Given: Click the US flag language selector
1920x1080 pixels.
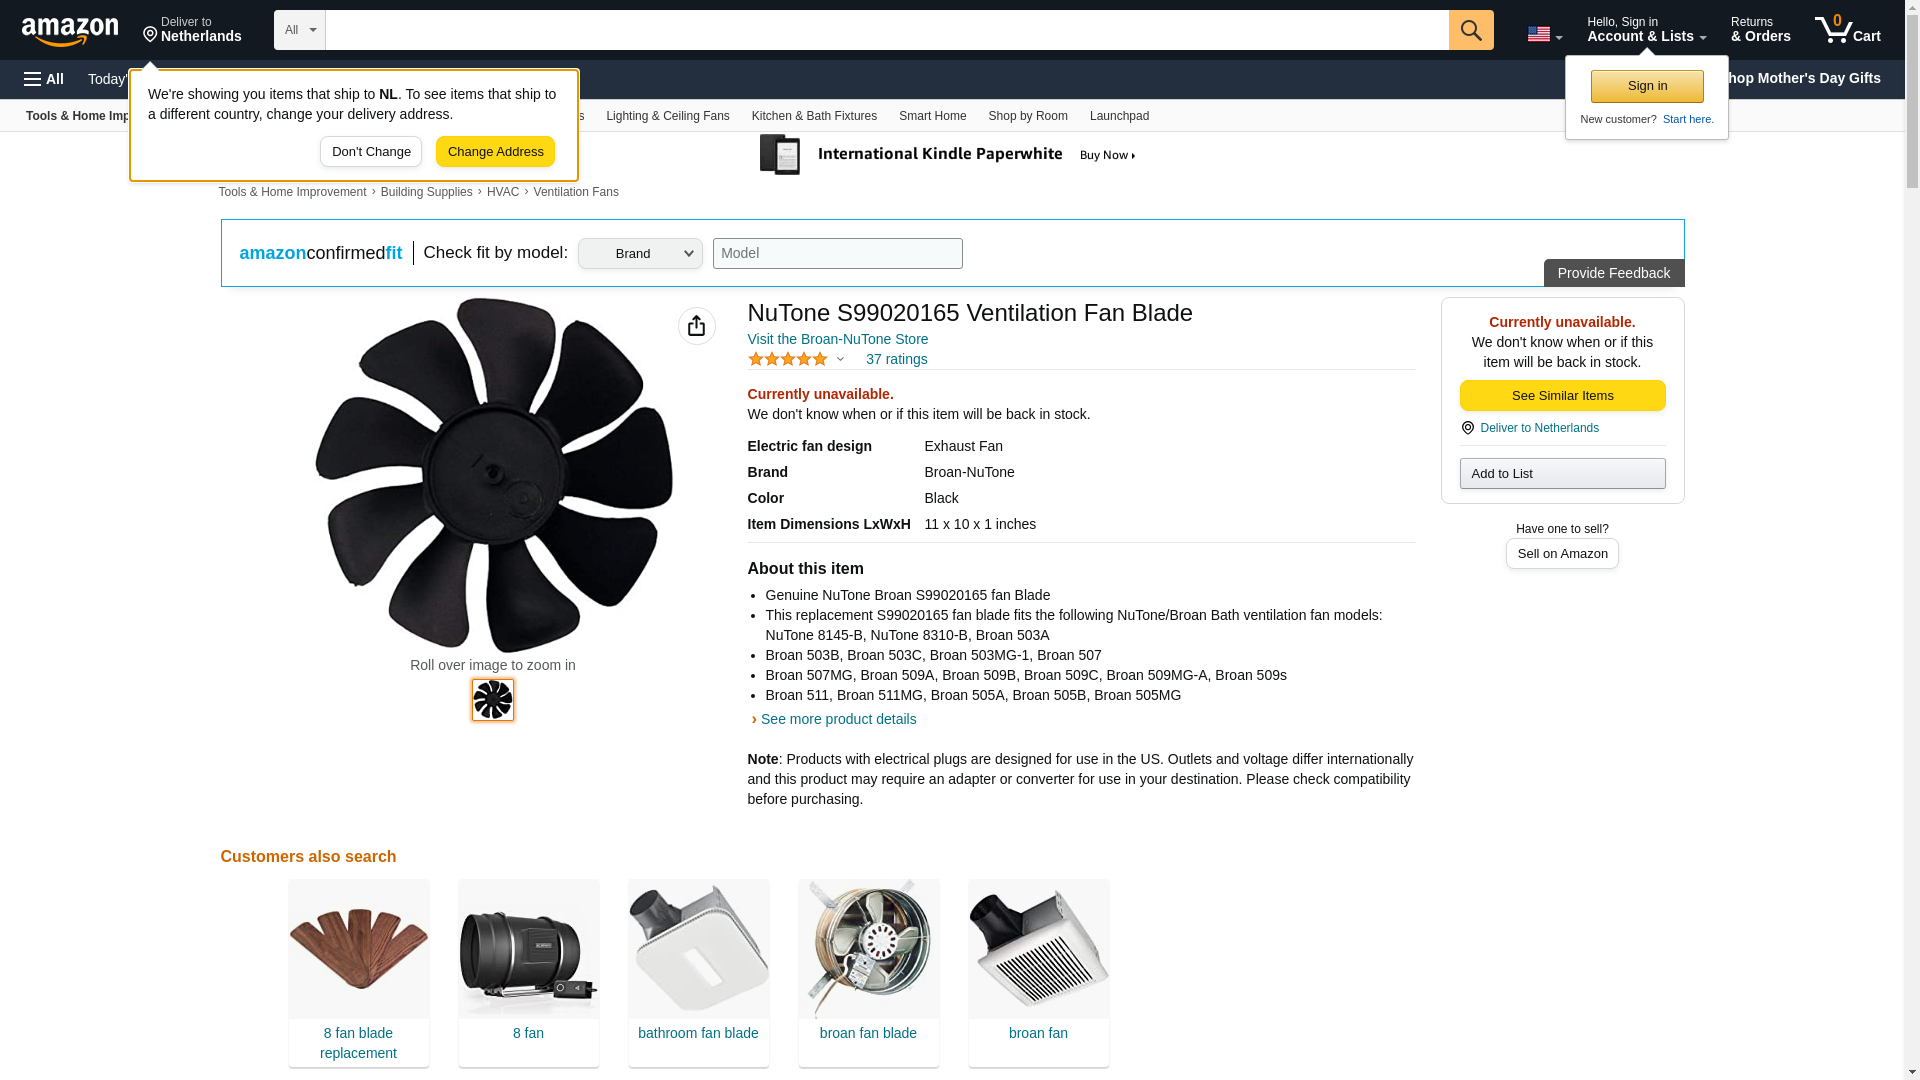Looking at the screenshot, I should coord(1544,34).
